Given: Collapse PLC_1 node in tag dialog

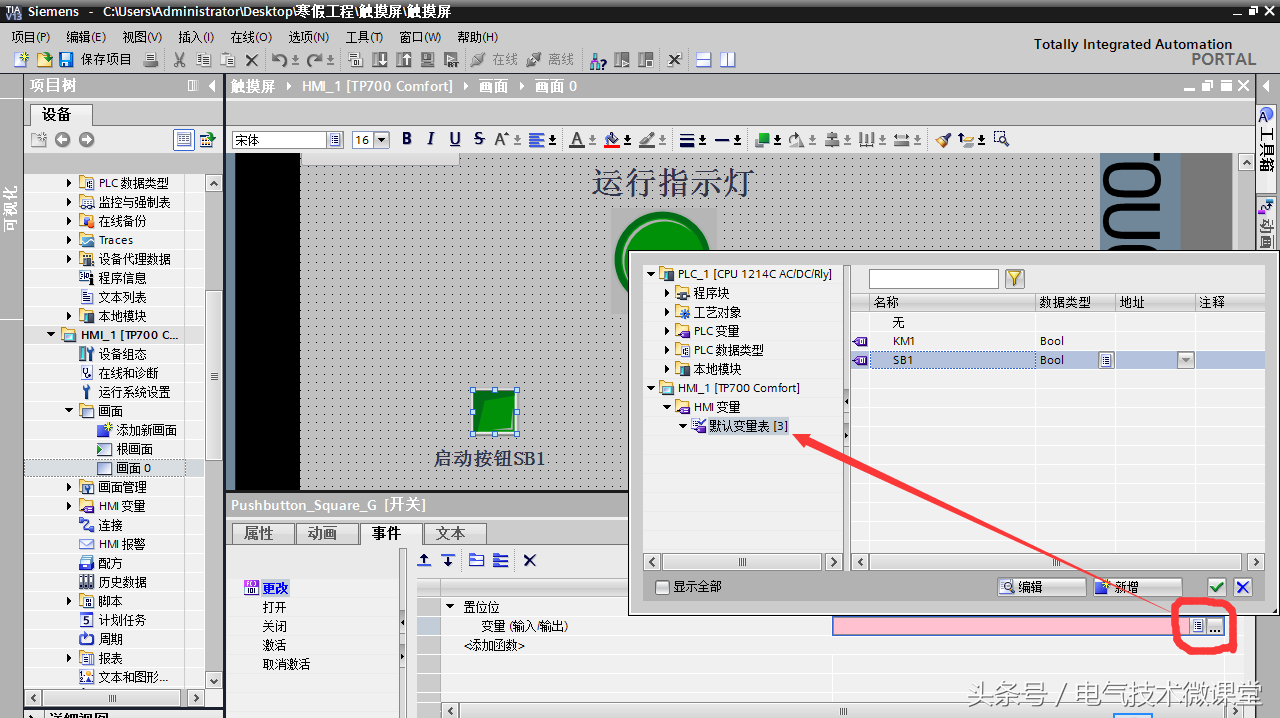Looking at the screenshot, I should 650,274.
